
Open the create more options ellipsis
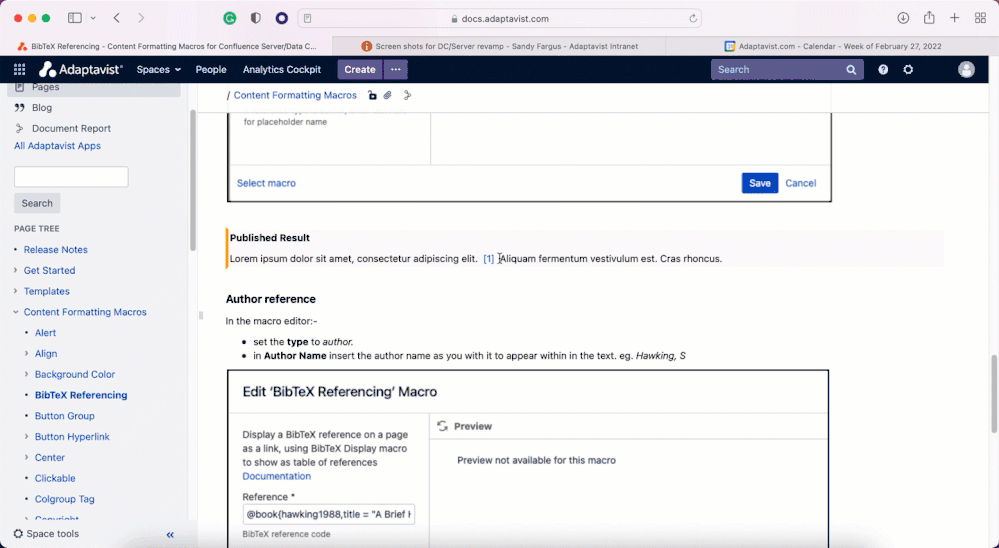click(x=396, y=69)
